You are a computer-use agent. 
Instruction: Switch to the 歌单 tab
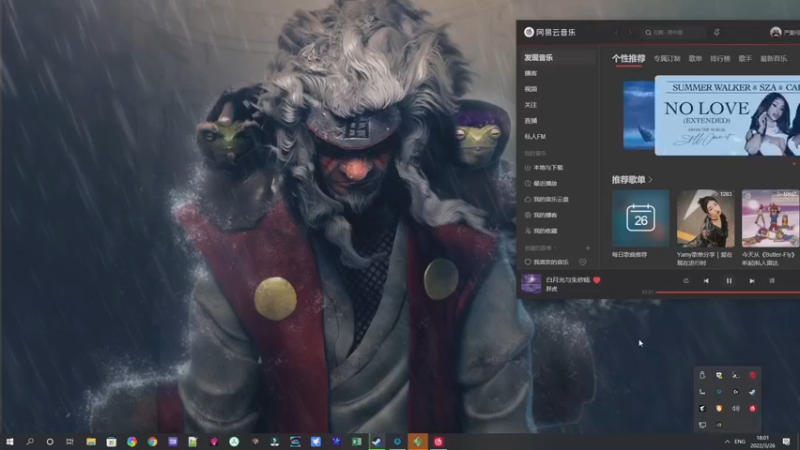695,59
